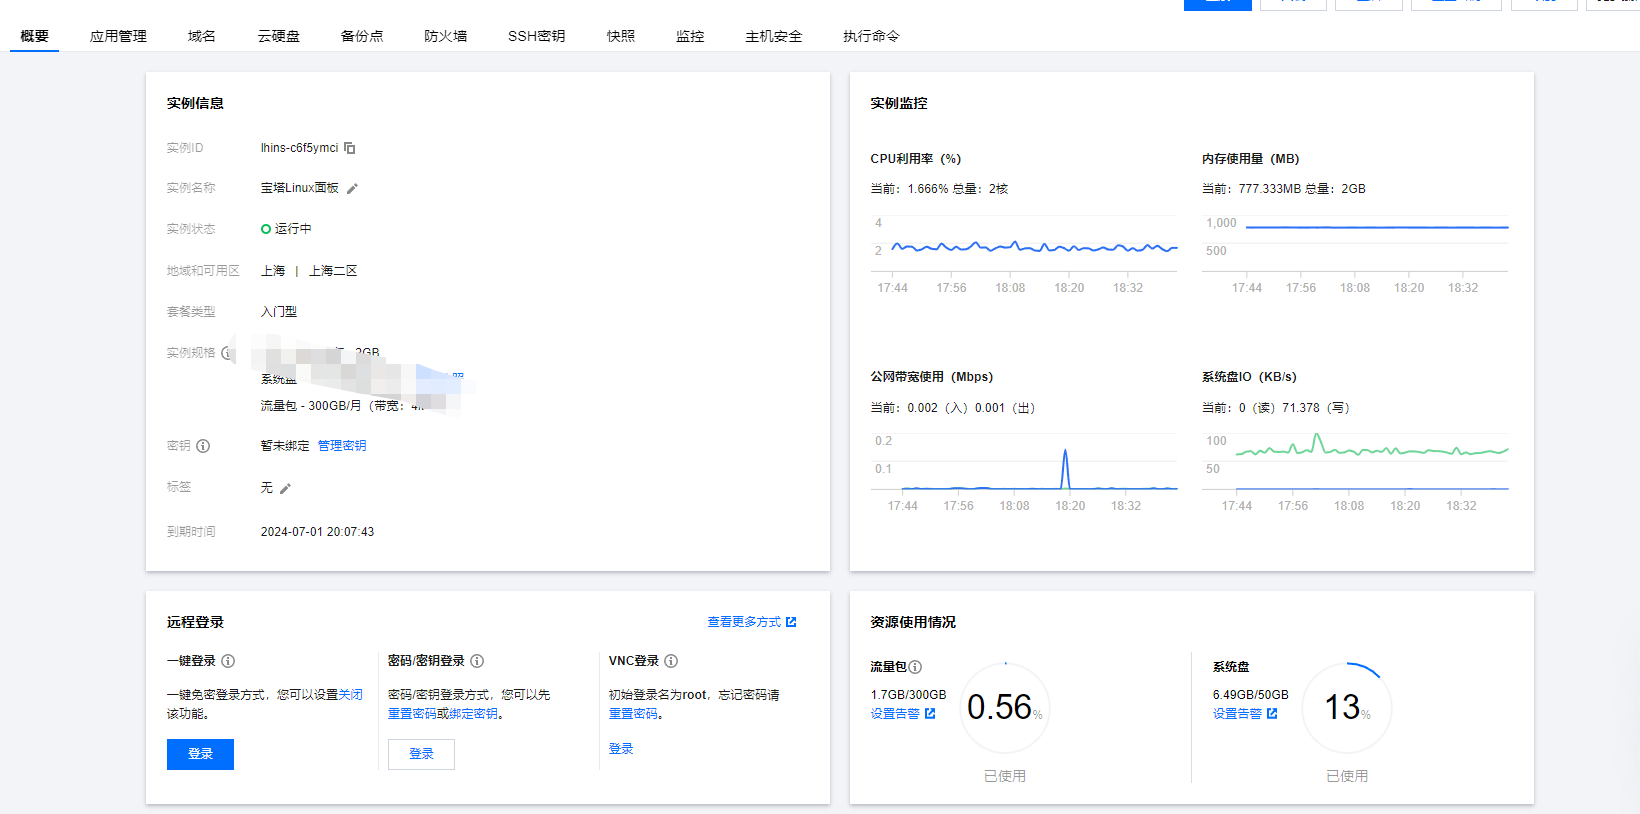
Task: Open external icon beside 系统盘 设置告警
Action: coord(1272,714)
